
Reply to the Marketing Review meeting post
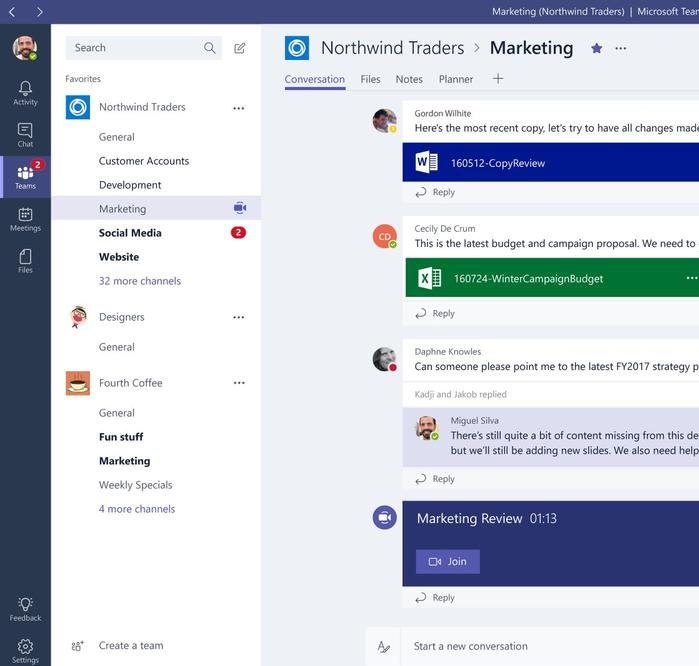436,597
